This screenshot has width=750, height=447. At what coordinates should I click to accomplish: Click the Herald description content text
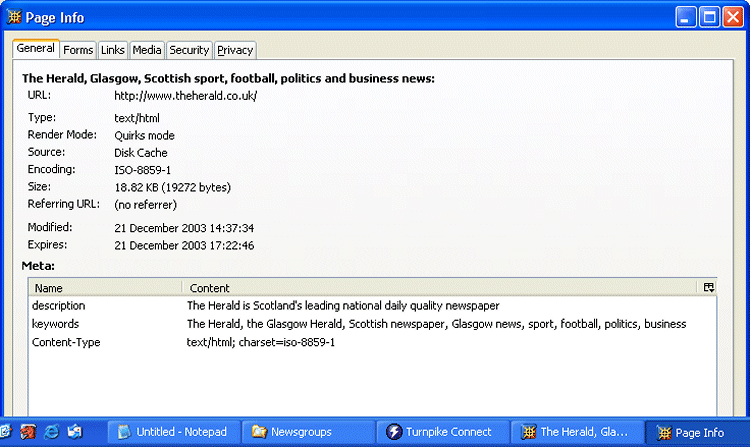click(343, 305)
